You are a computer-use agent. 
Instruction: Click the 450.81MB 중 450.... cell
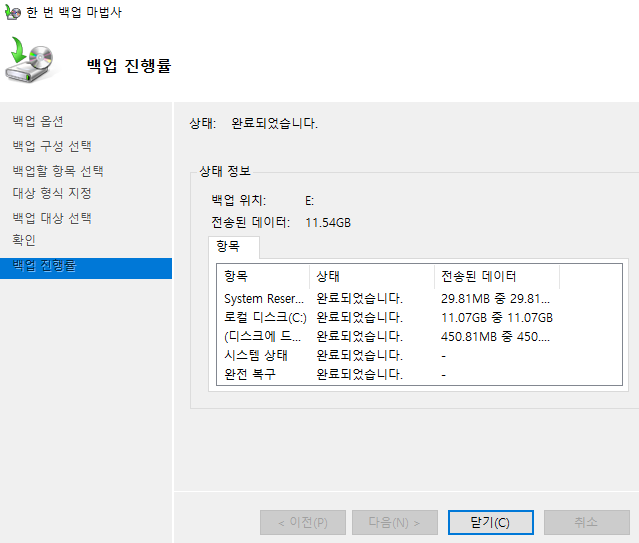point(495,336)
